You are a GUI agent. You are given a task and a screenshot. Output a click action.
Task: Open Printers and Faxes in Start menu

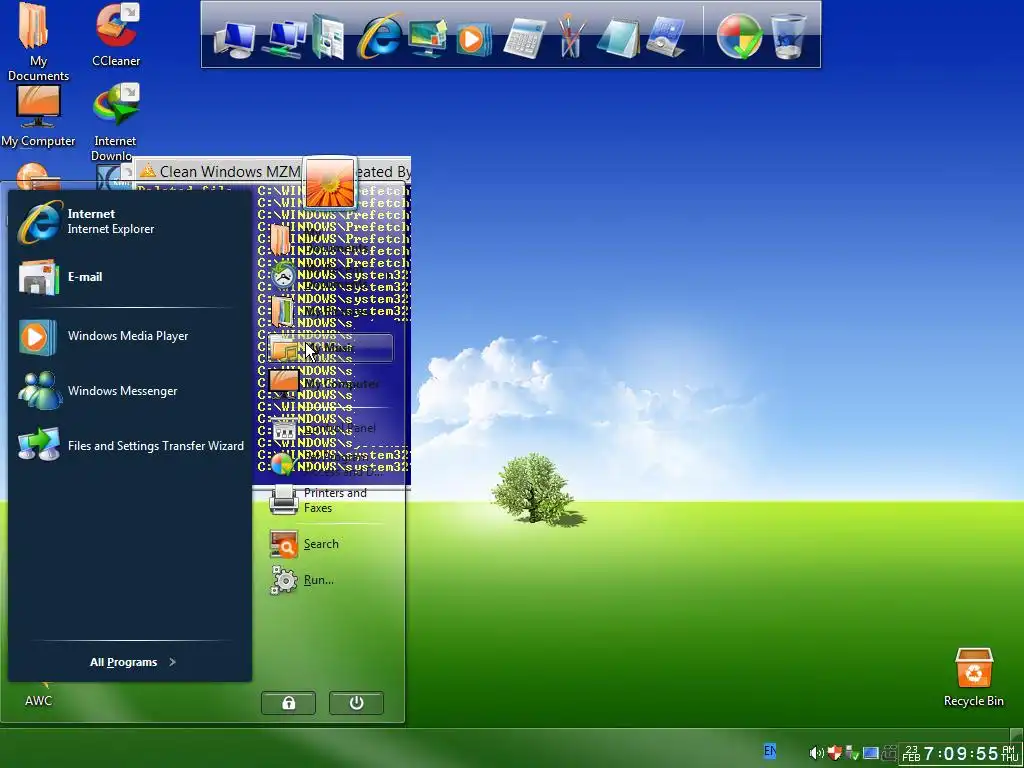click(x=330, y=500)
